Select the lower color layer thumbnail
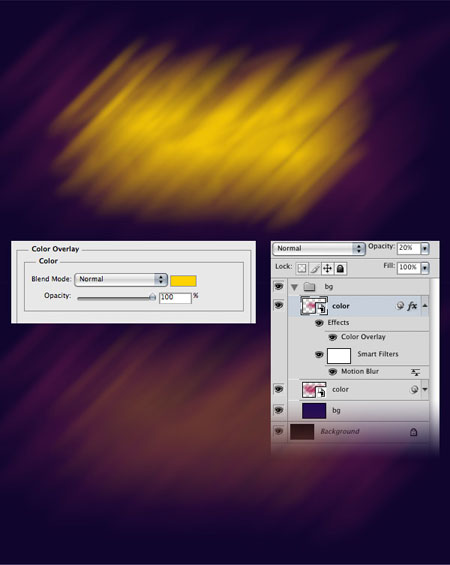Screen dimensions: 450x565 [314, 390]
